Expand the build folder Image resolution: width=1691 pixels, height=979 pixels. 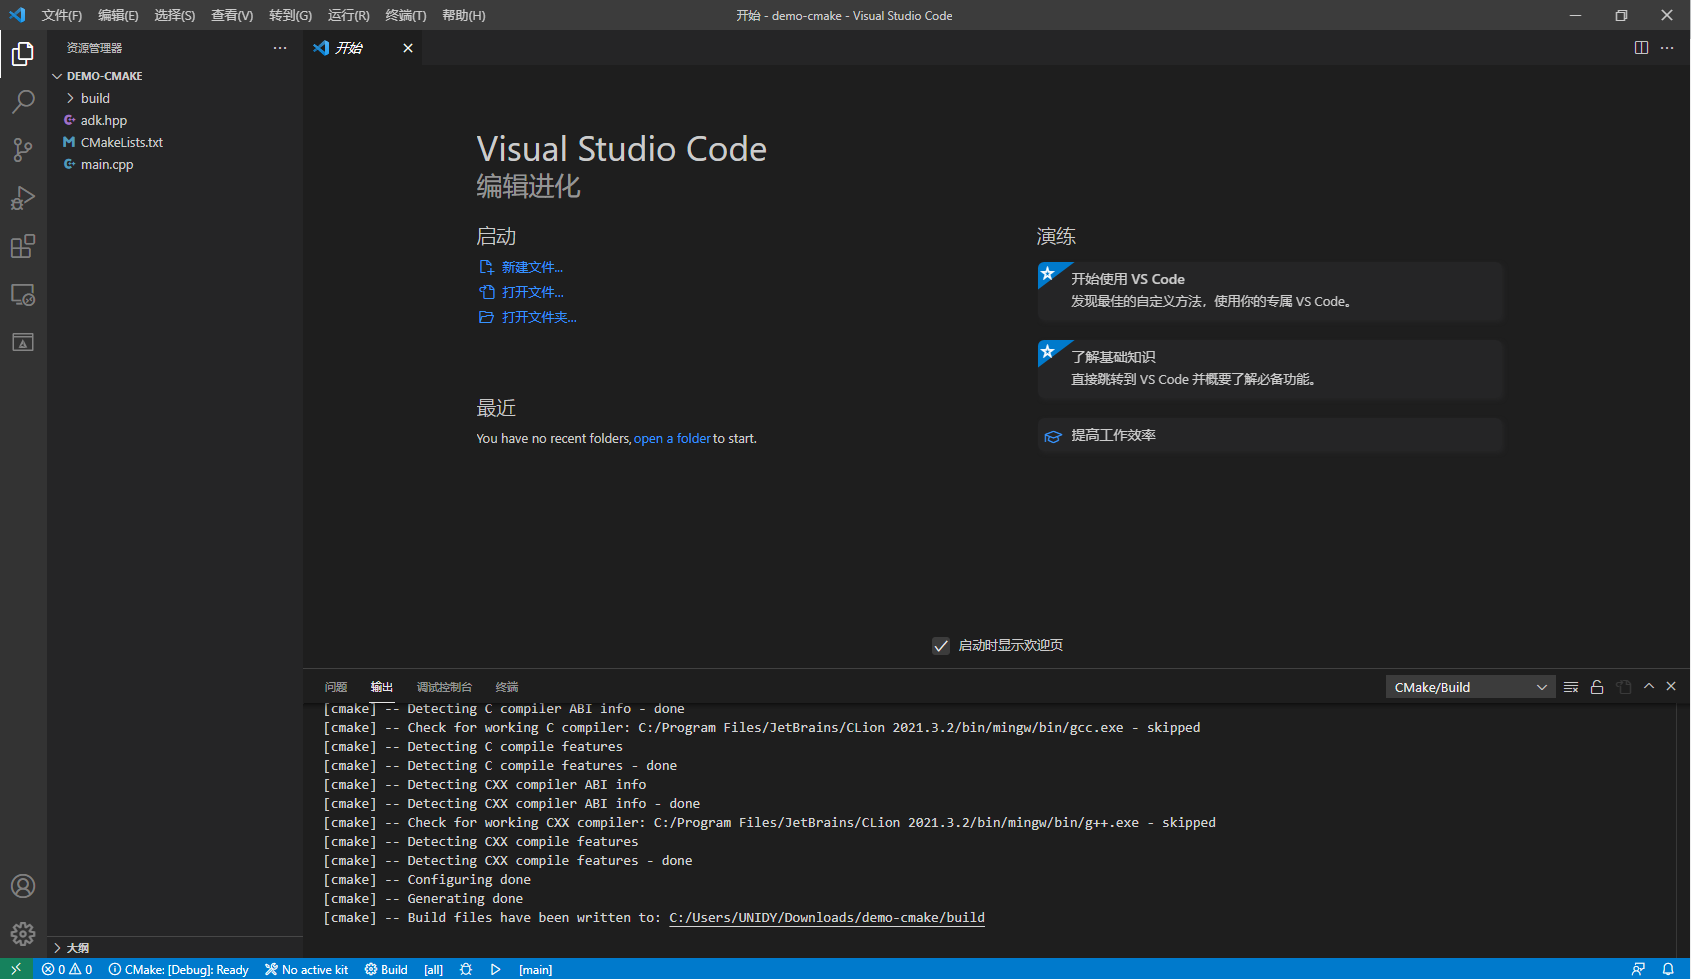coord(175,98)
